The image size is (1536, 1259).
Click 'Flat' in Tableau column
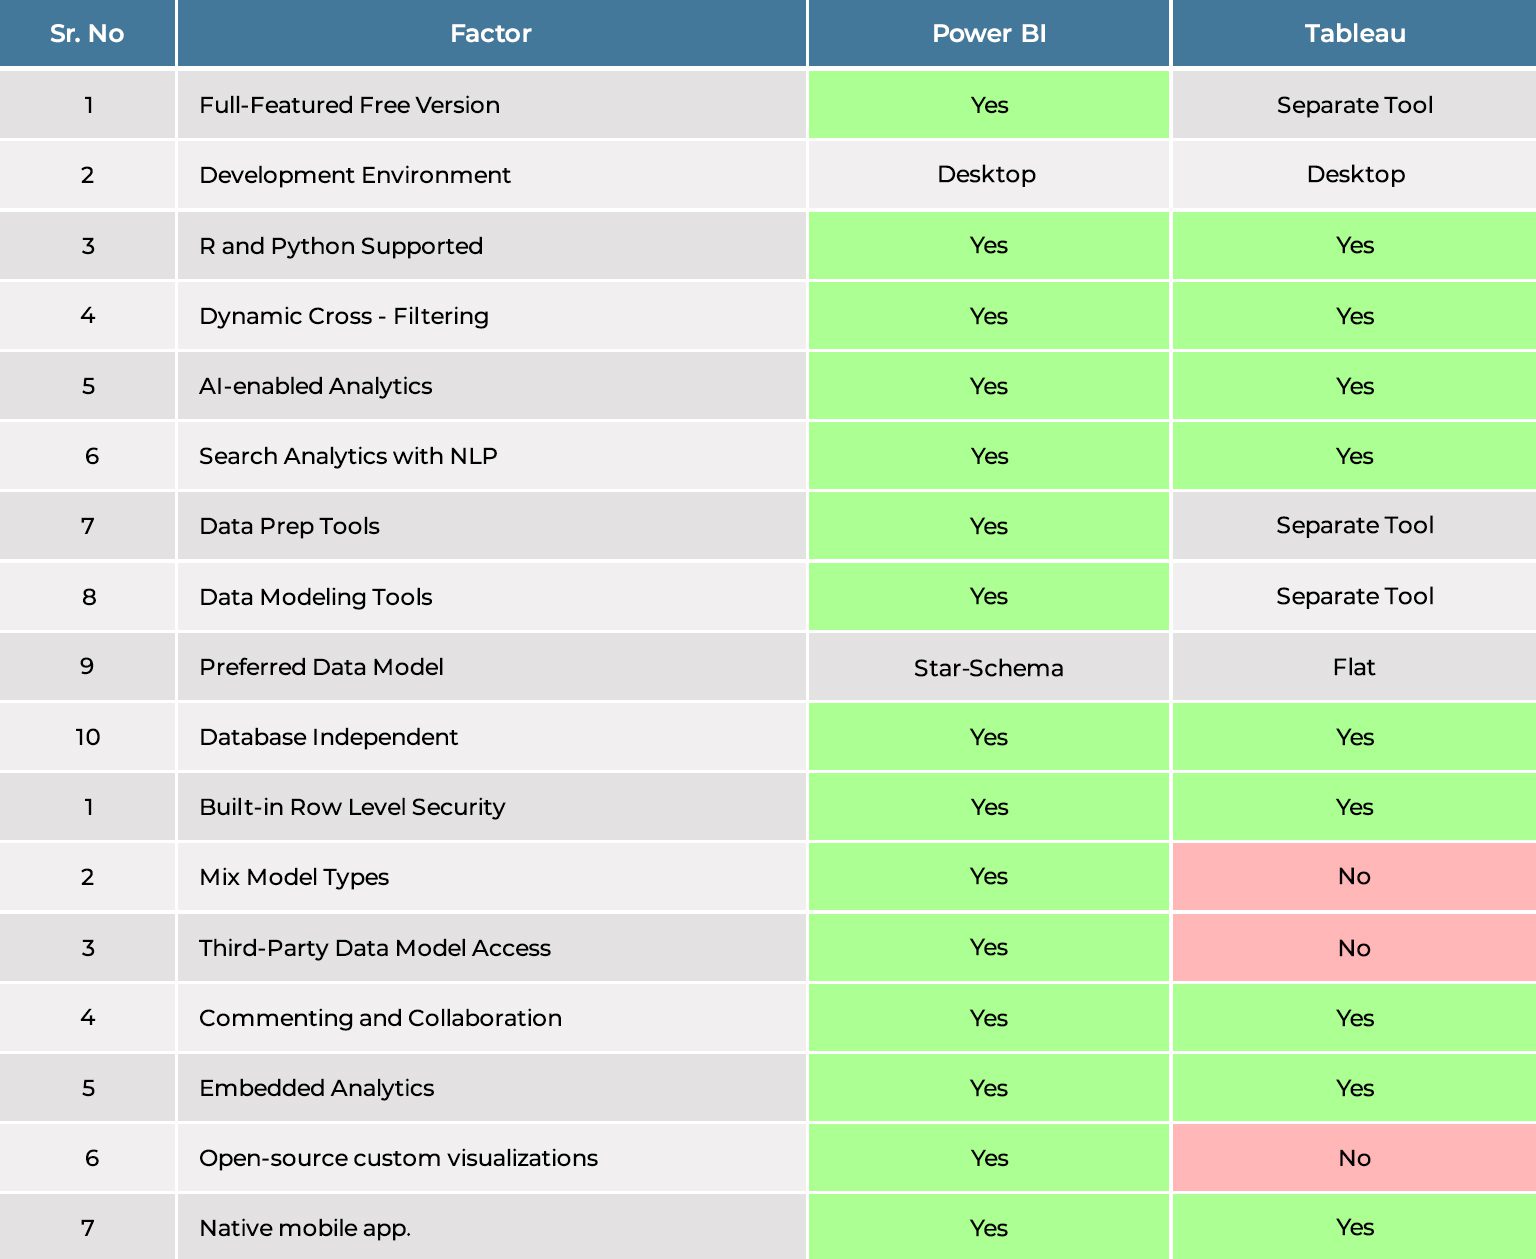pos(1354,667)
